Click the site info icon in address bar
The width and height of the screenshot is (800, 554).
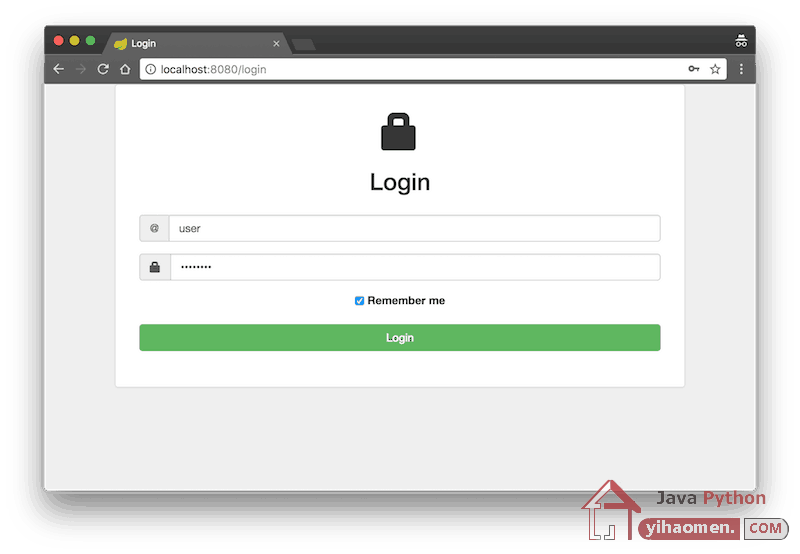[151, 69]
